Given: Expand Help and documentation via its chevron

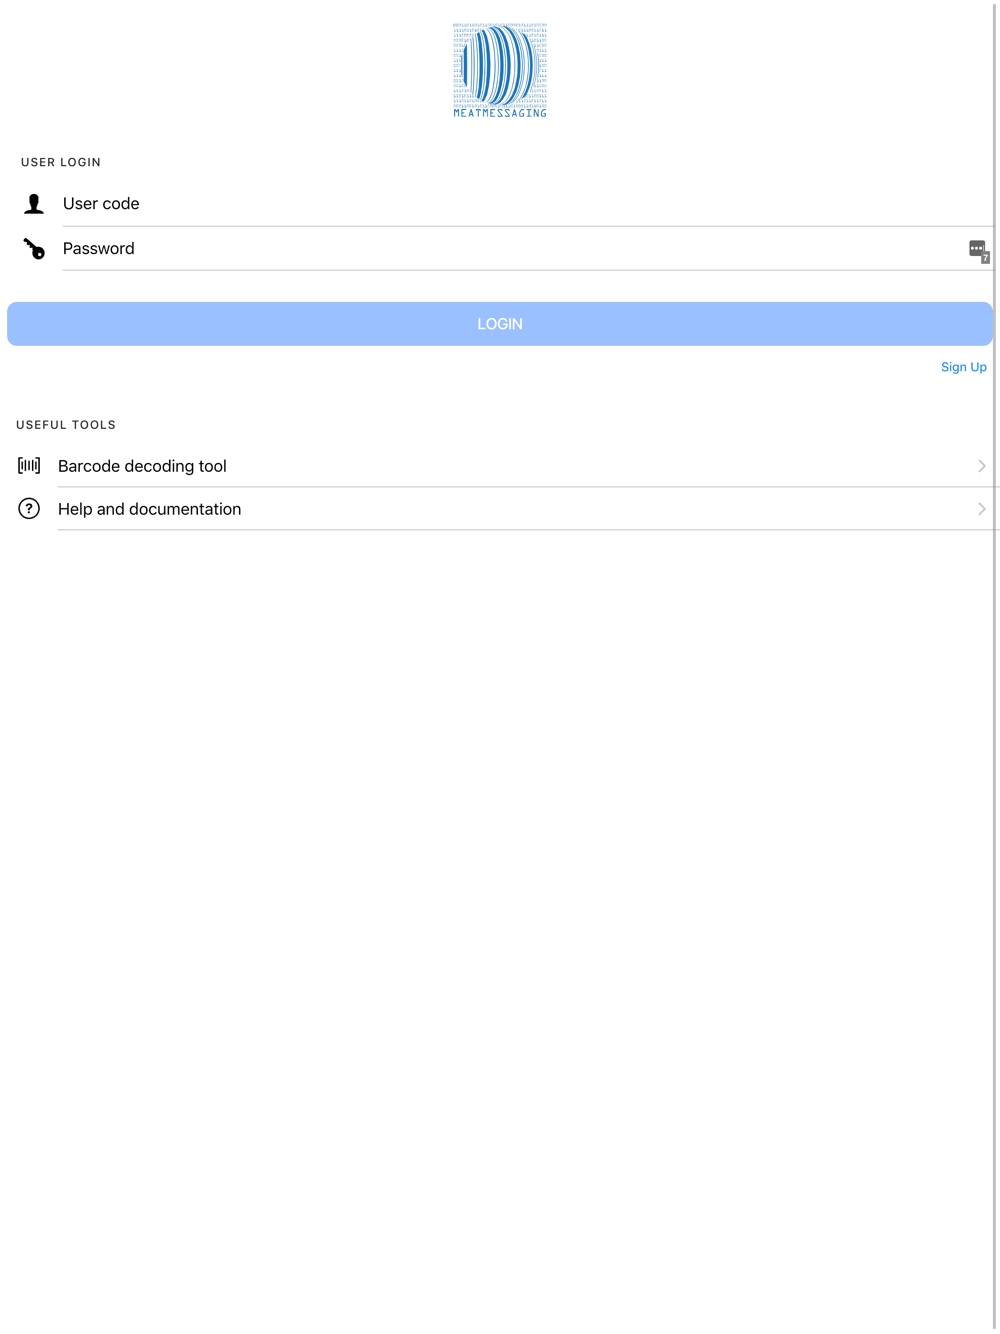Looking at the screenshot, I should 982,509.
